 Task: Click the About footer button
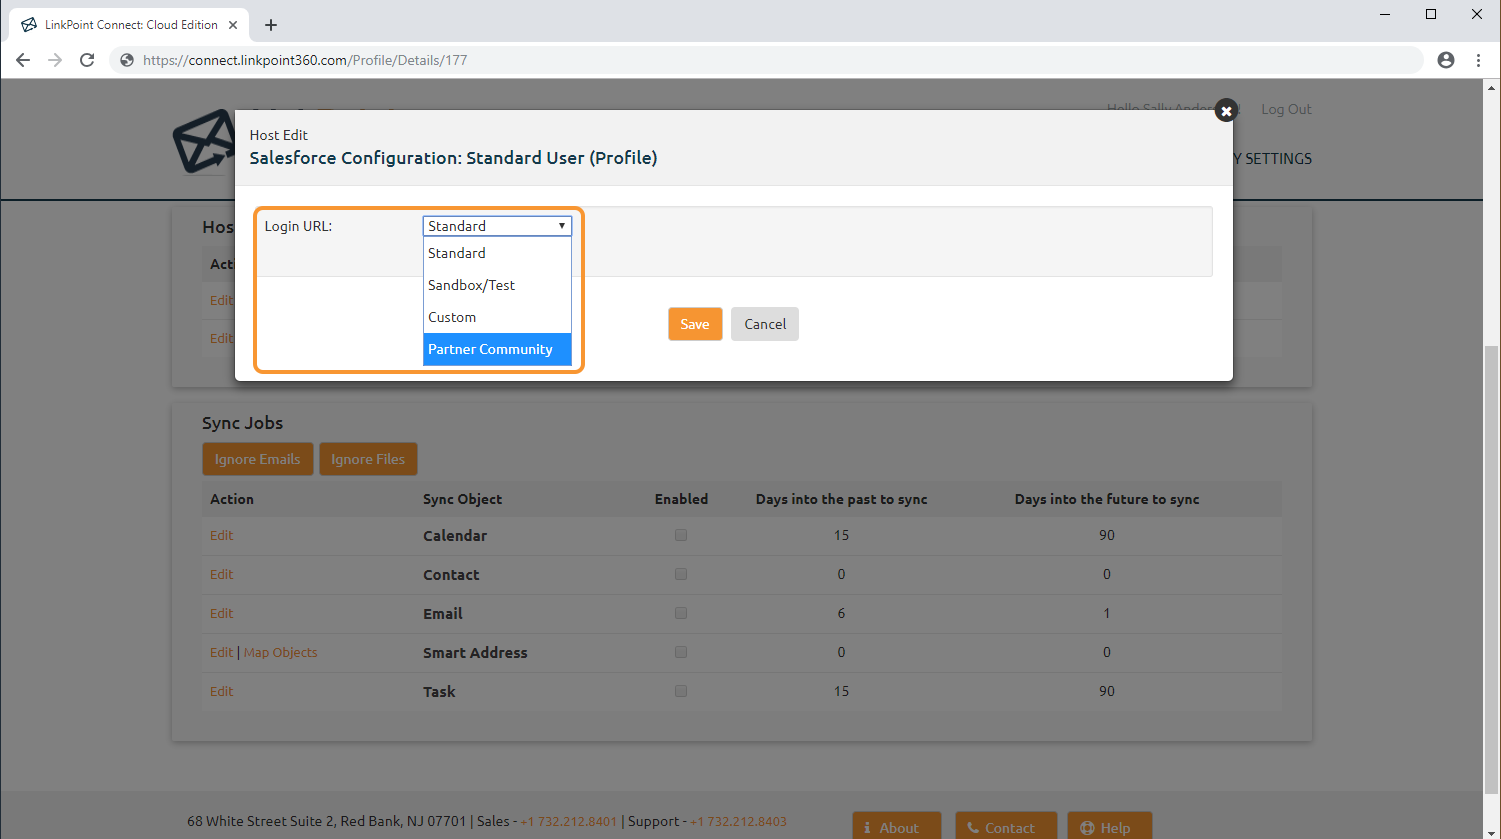click(896, 827)
